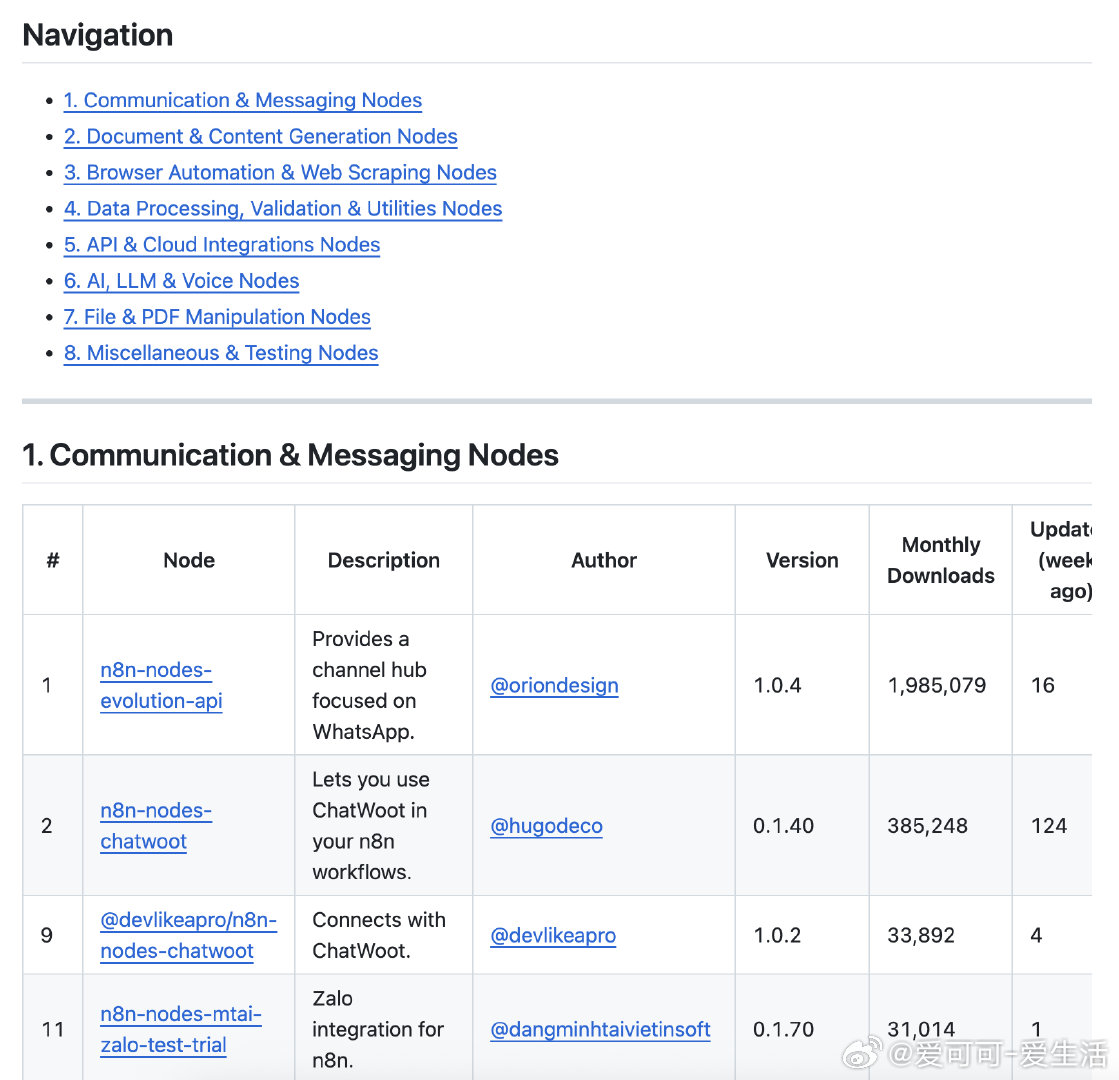Open the n8n-nodes-evolution-api node link

161,685
